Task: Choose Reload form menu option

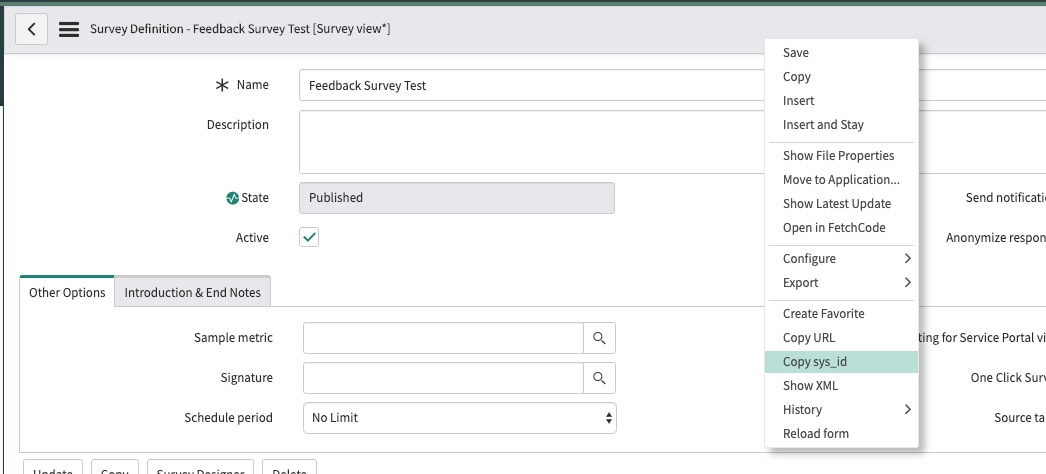Action: point(816,433)
